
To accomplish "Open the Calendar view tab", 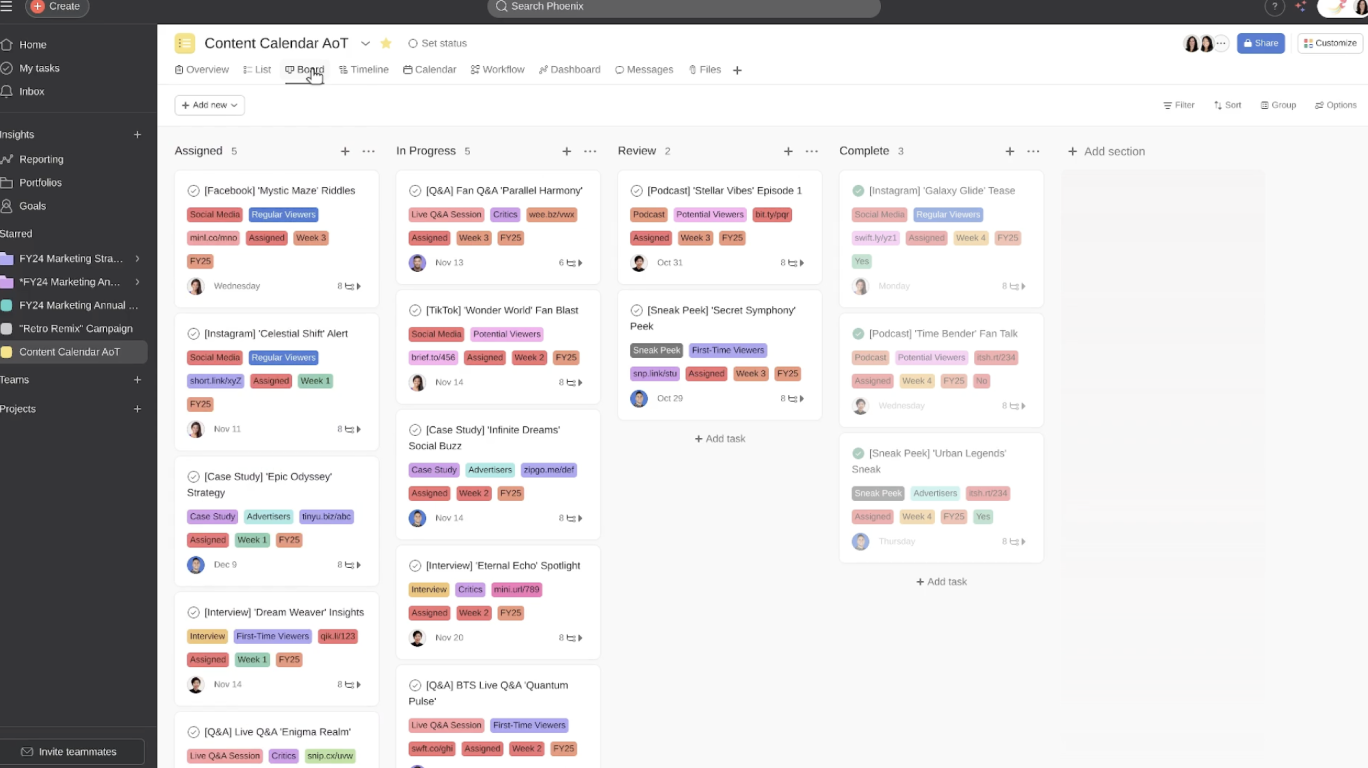I will click(429, 69).
